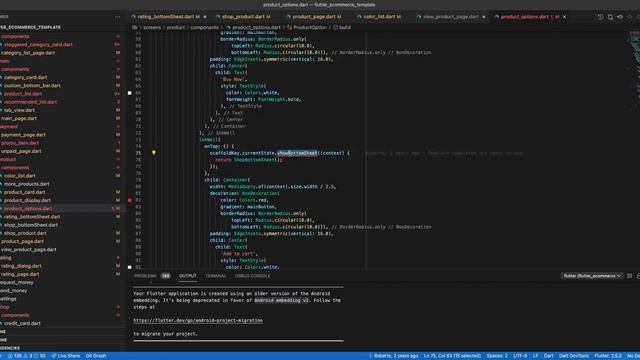
Task: Click the git blame Roberts status entry
Action: (393, 356)
